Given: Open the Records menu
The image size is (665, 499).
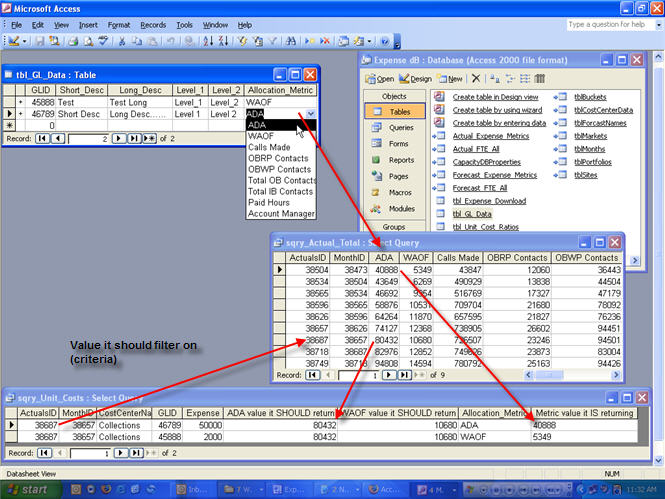Looking at the screenshot, I should click(x=153, y=24).
